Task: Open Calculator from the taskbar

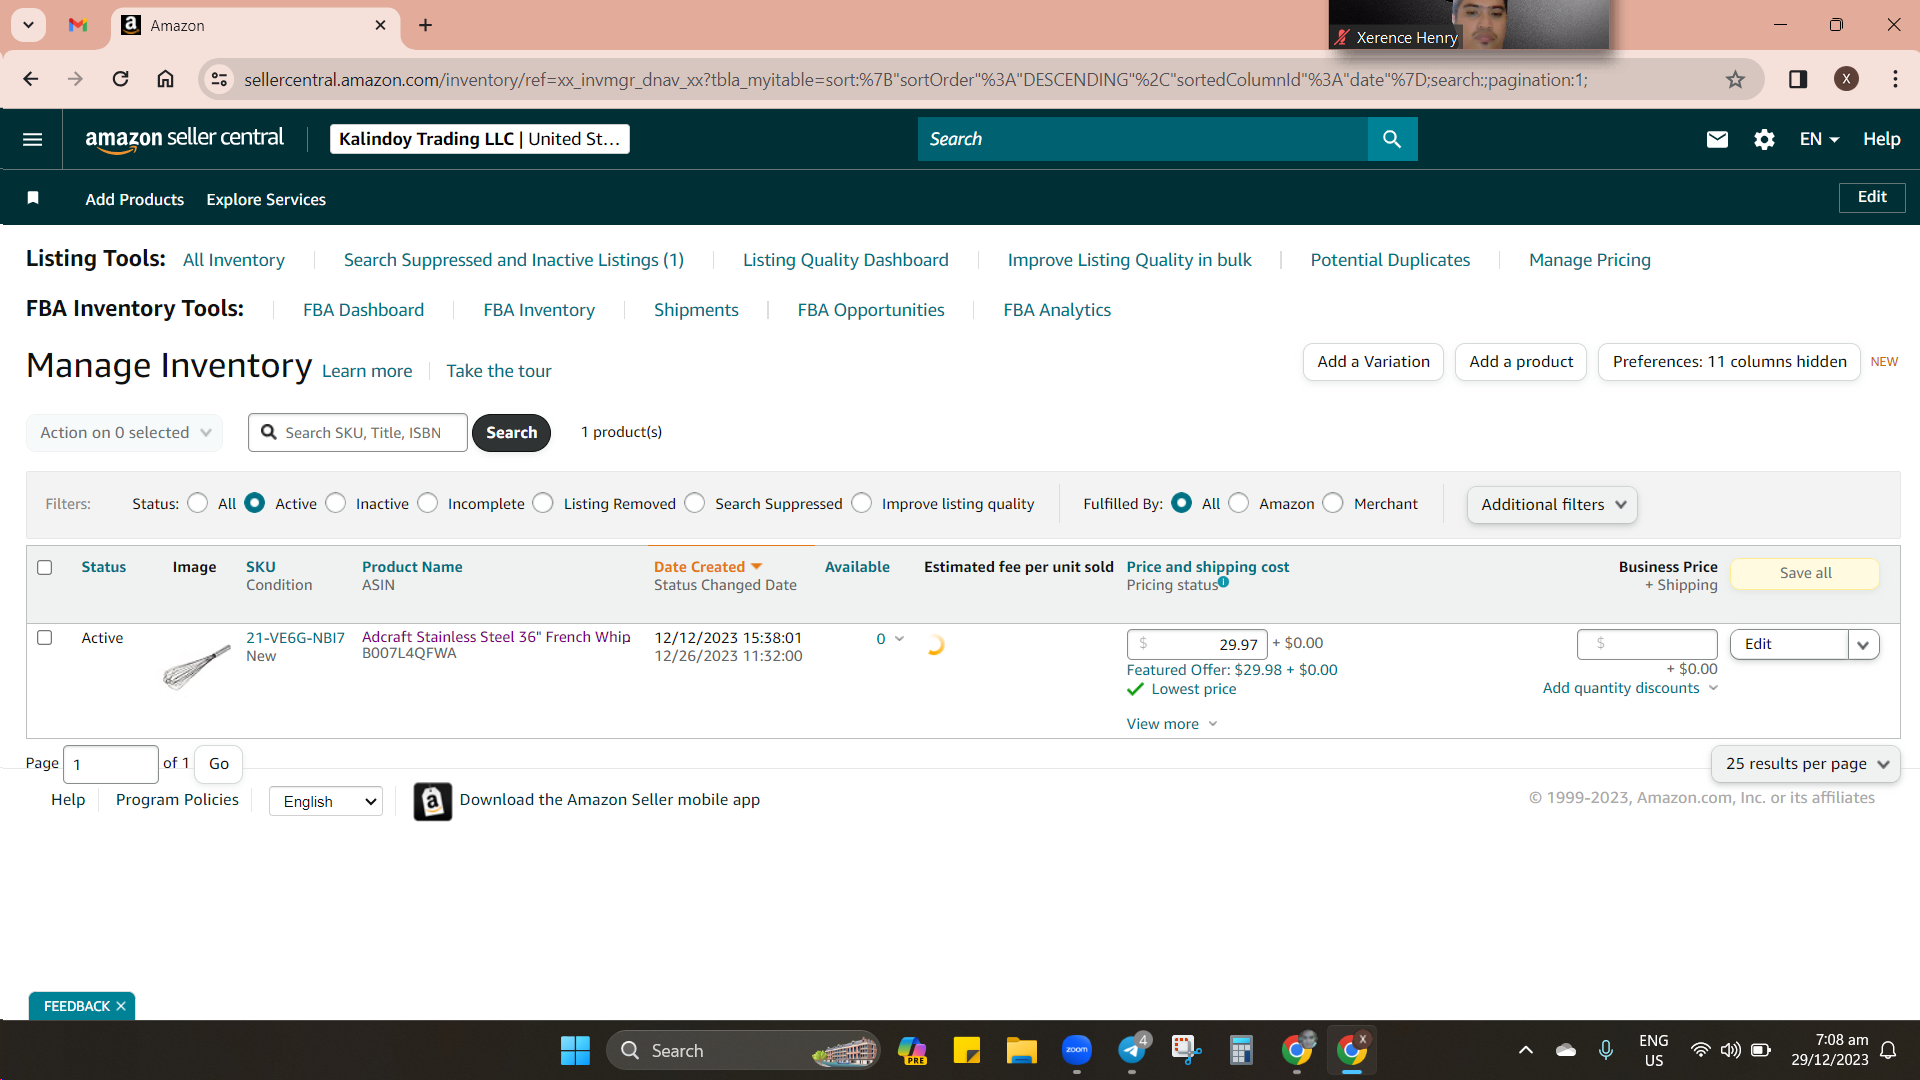Action: (1241, 1050)
